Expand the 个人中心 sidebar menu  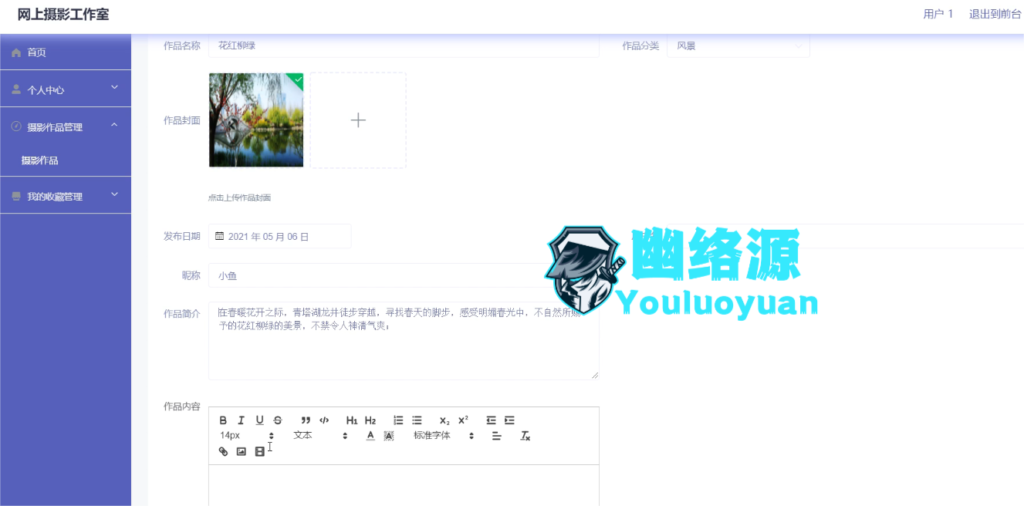[65, 89]
